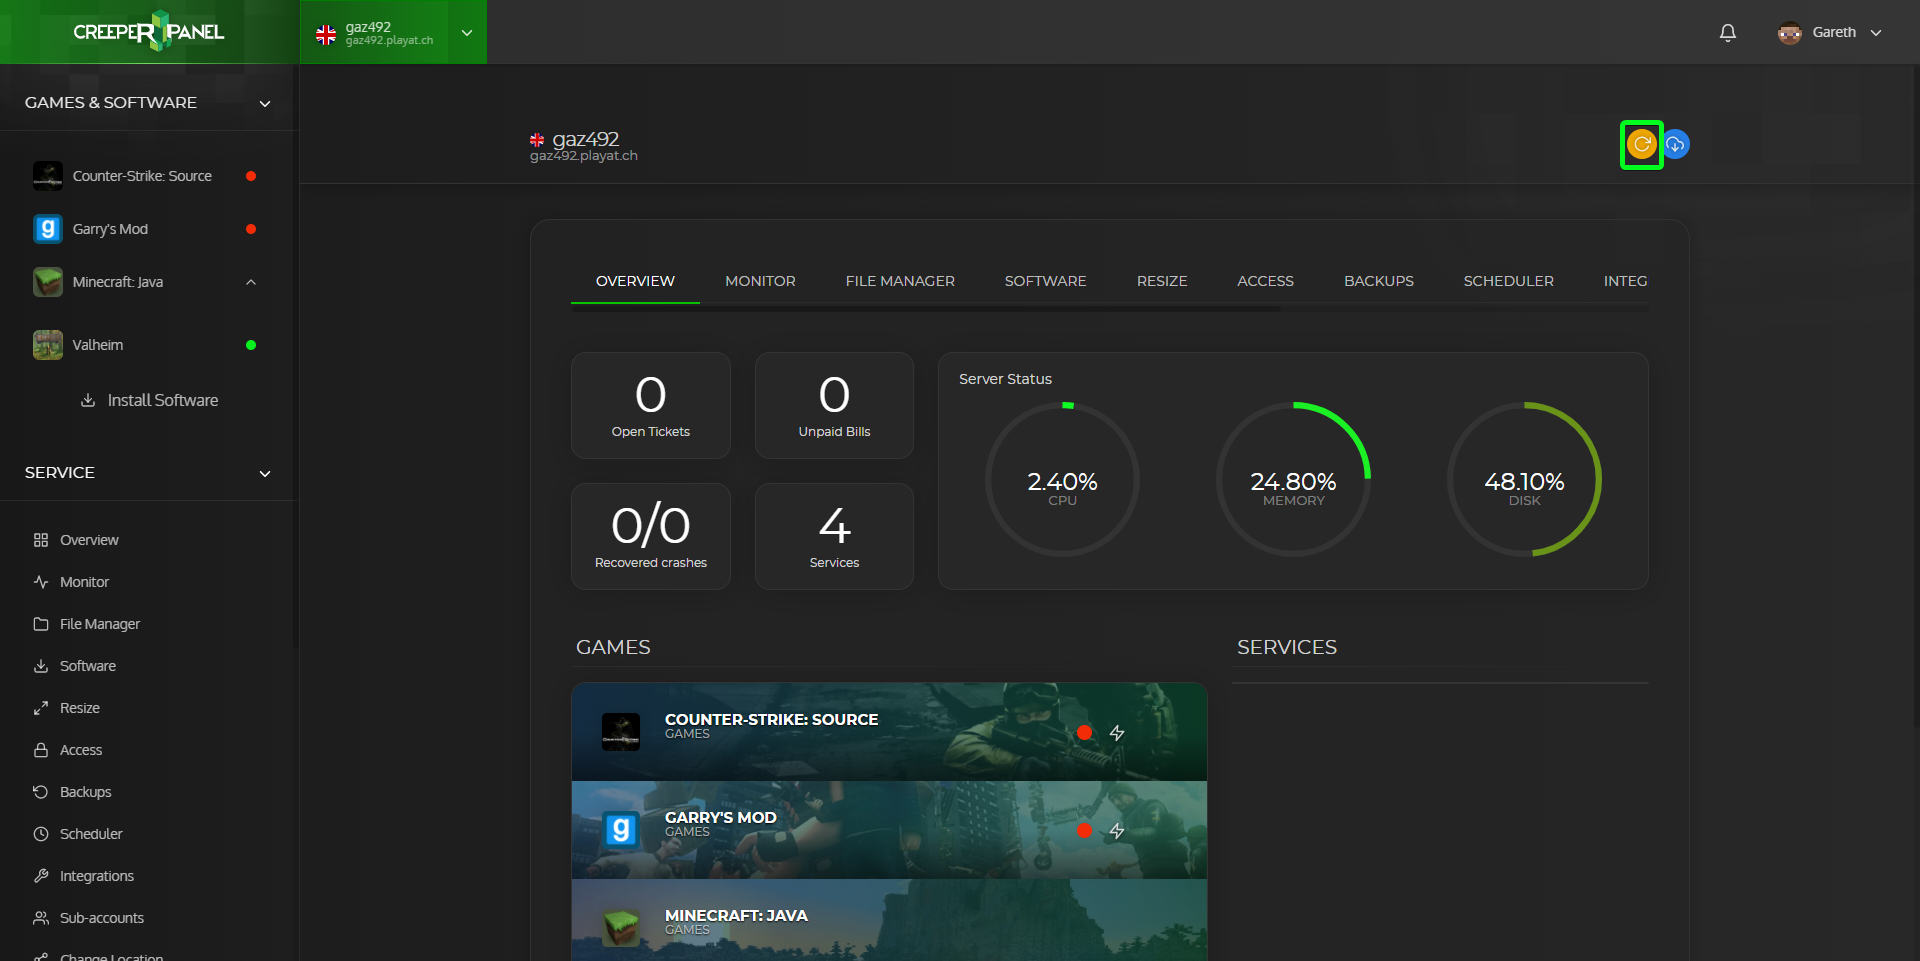Click the Sub-accounts people icon
Viewport: 1920px width, 961px height.
click(41, 918)
